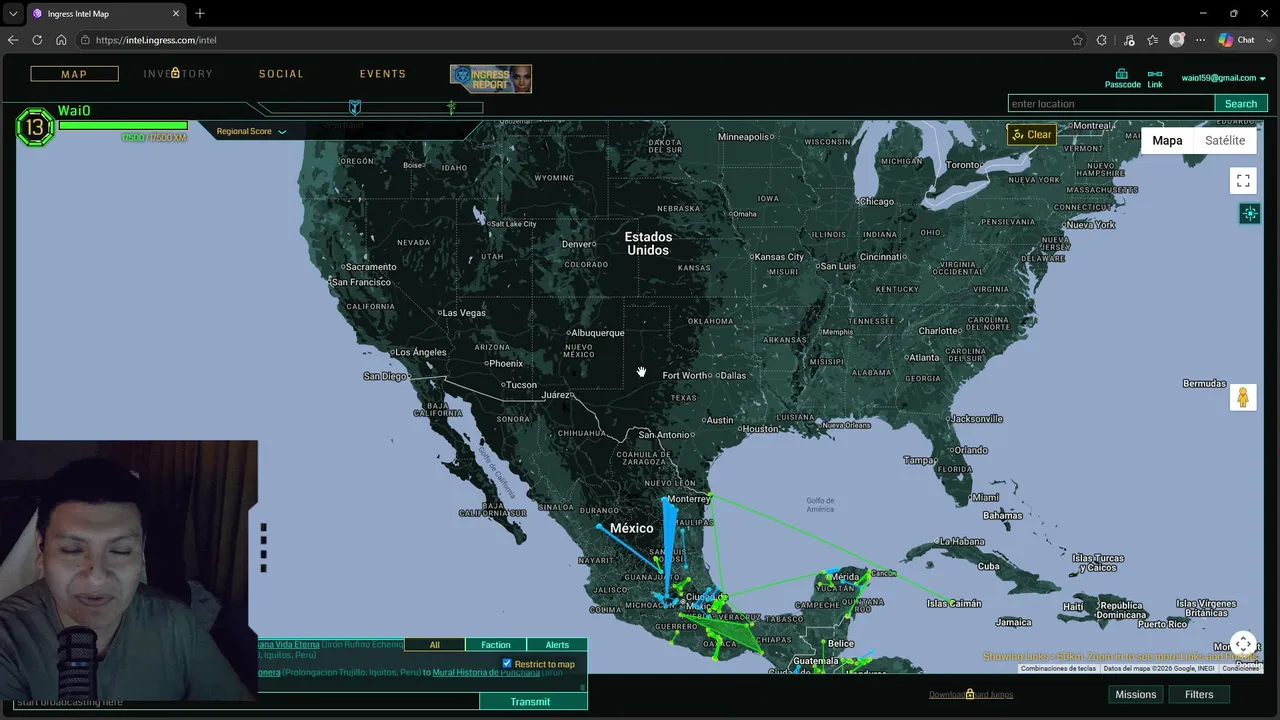This screenshot has width=1280, height=720.
Task: Switch map to Satélite view
Action: pos(1225,141)
